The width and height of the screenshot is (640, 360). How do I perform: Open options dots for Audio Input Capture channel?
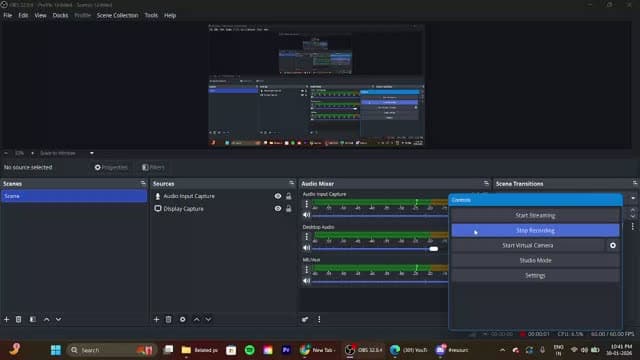click(x=307, y=204)
